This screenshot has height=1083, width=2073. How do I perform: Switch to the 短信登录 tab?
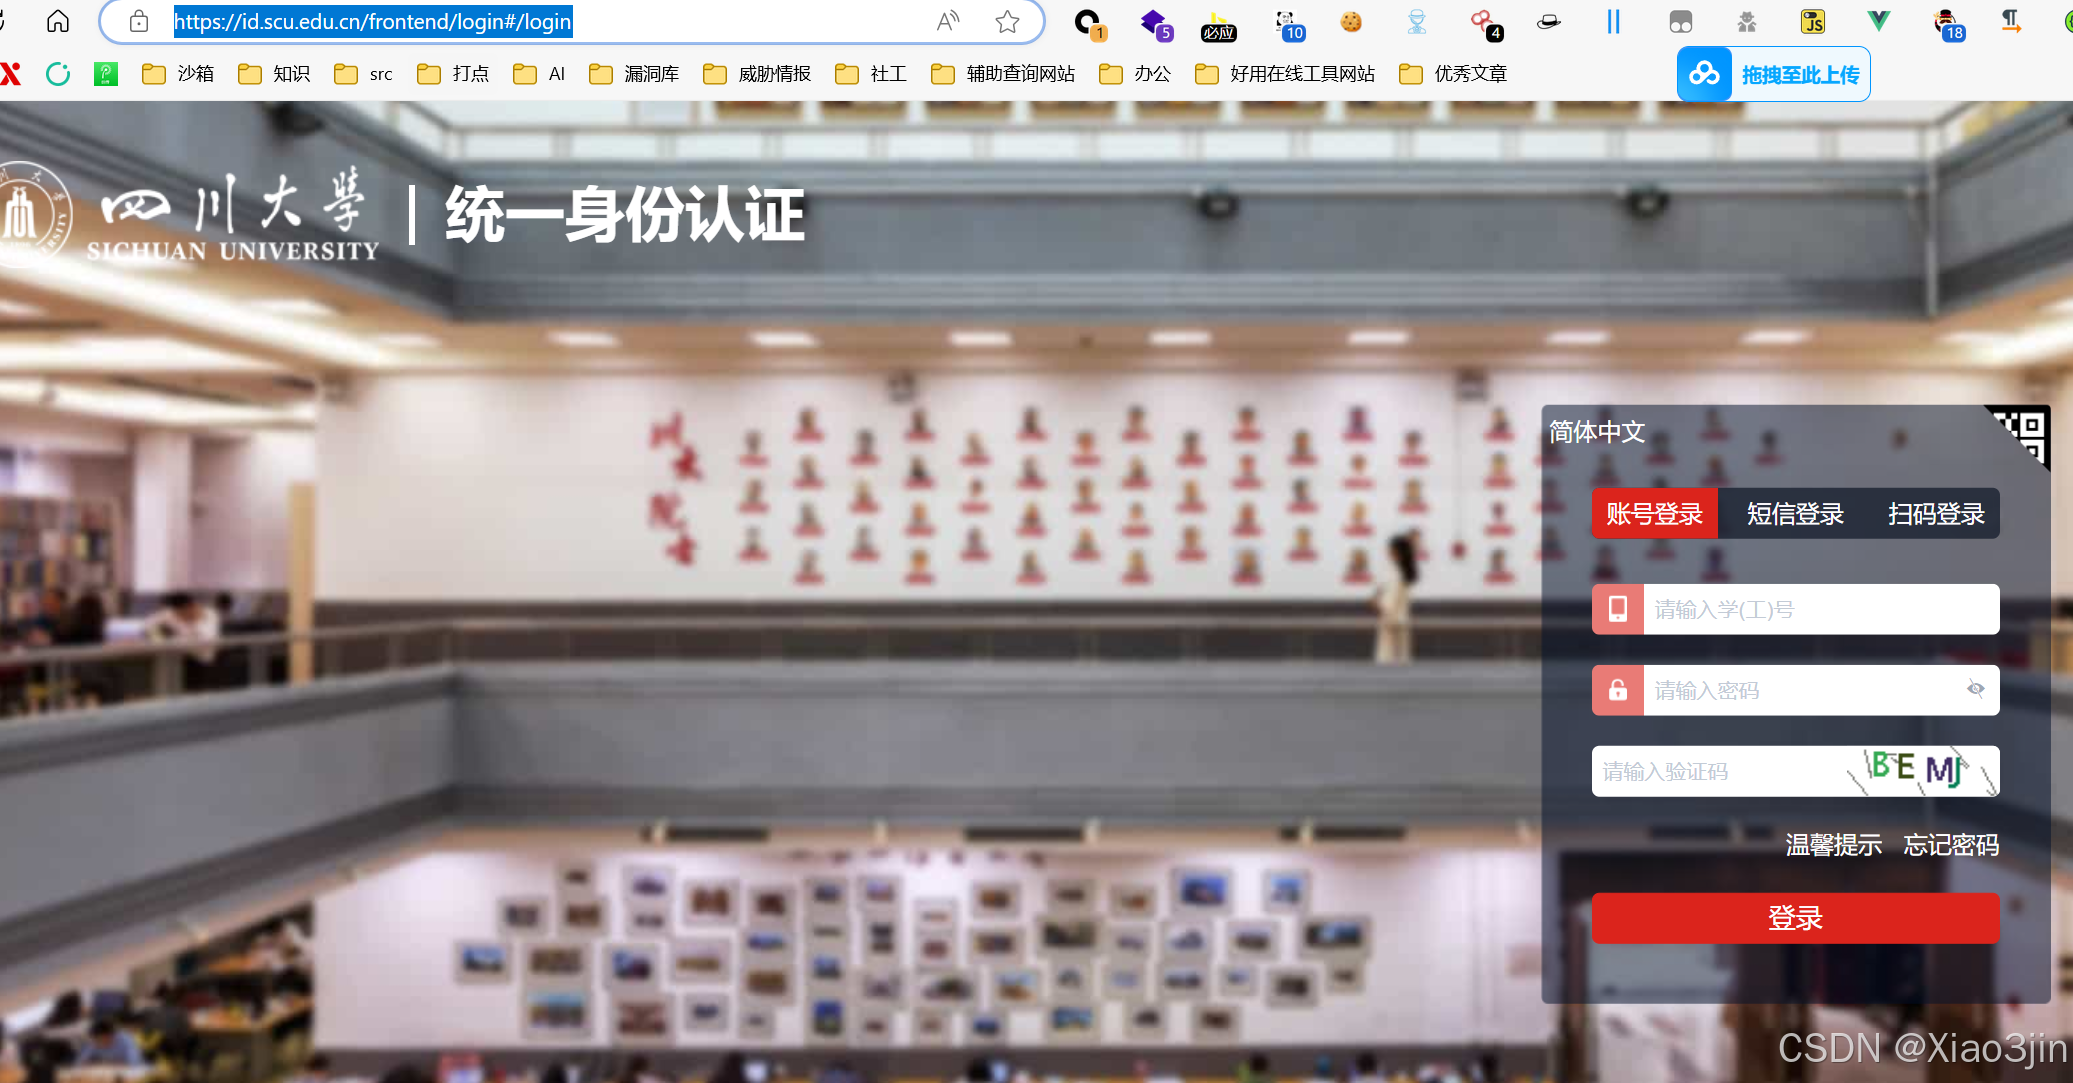[x=1795, y=514]
